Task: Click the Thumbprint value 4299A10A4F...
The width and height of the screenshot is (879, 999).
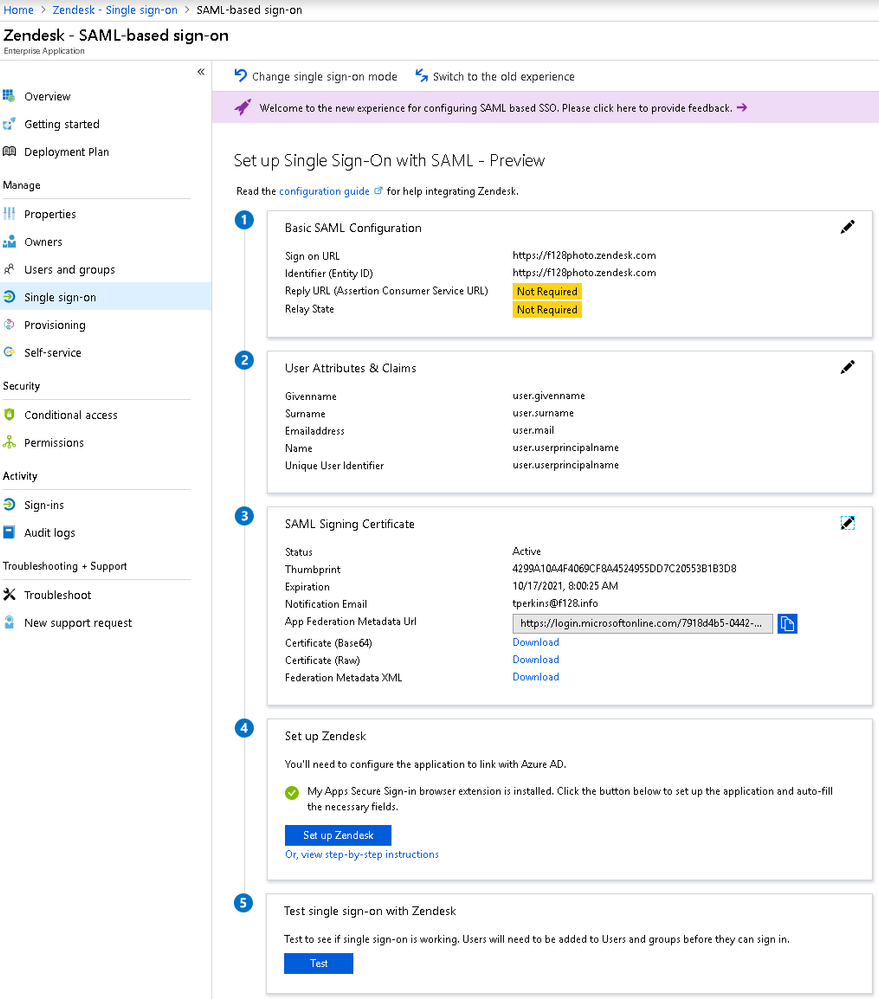Action: click(624, 568)
